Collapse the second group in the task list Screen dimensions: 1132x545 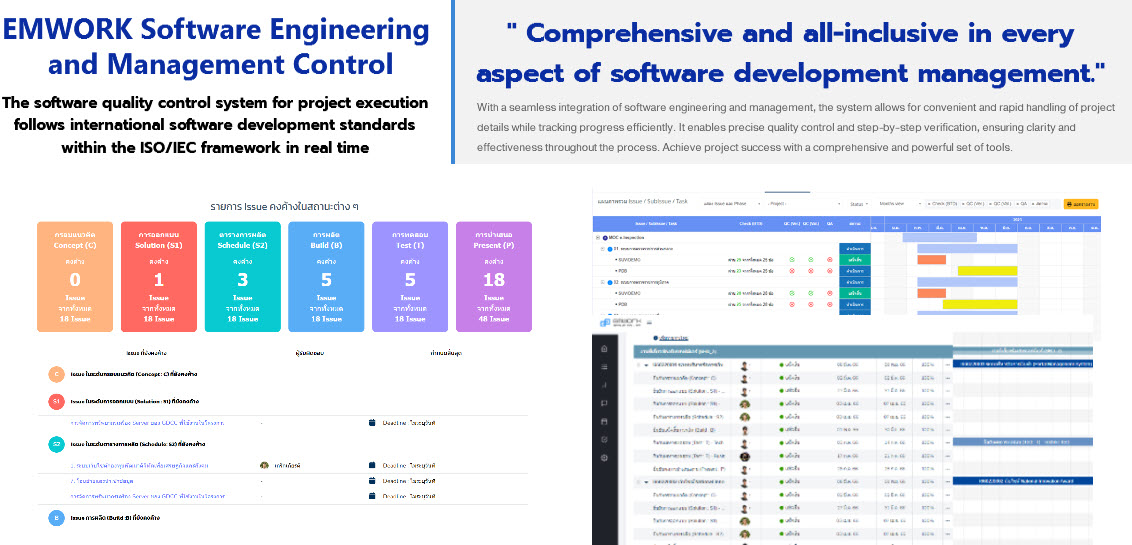pyautogui.click(x=646, y=482)
